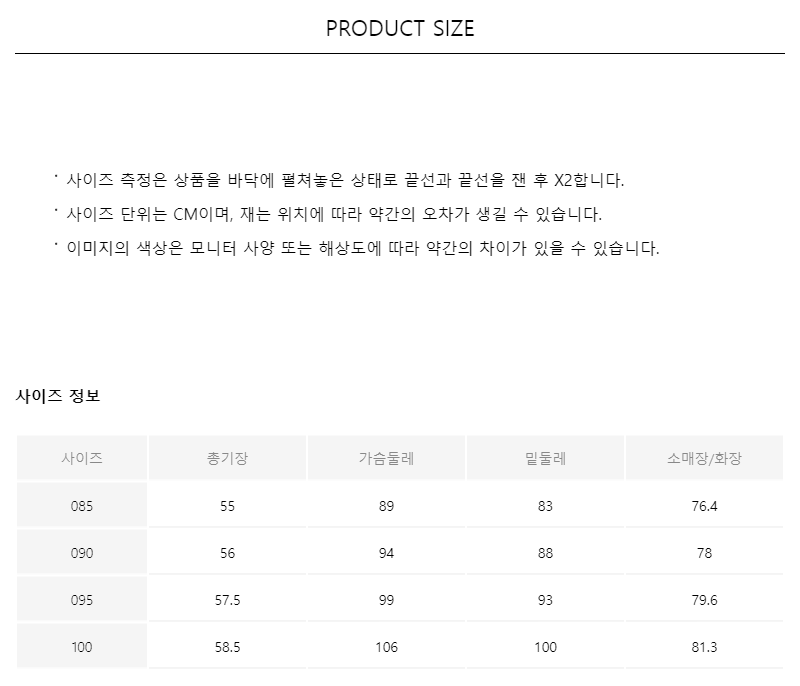Click the 76.4 sleeve length value
The height and width of the screenshot is (686, 800).
pyautogui.click(x=704, y=506)
